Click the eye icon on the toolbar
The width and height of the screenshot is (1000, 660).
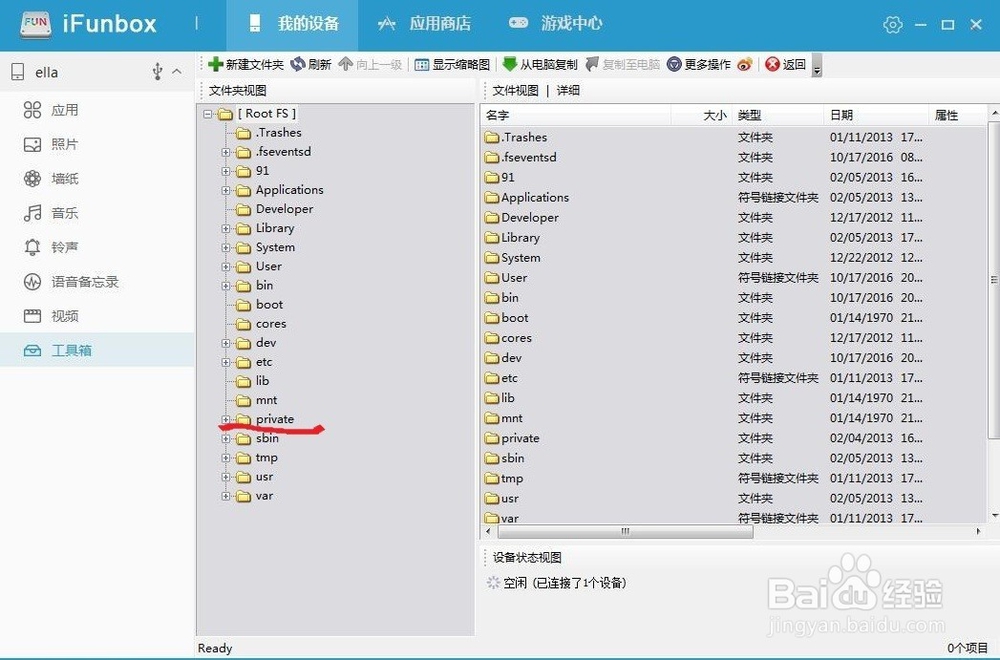pos(745,64)
